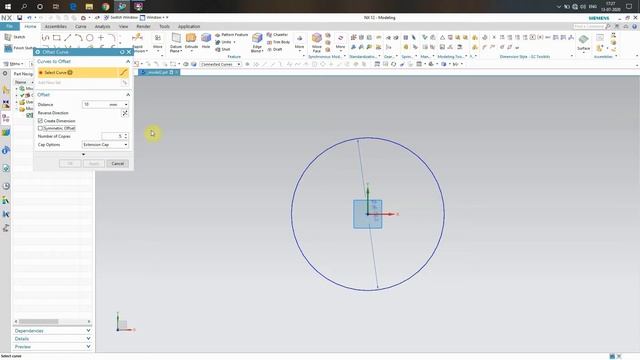Select the Line sketch tool
The width and height of the screenshot is (640, 360).
(67, 38)
